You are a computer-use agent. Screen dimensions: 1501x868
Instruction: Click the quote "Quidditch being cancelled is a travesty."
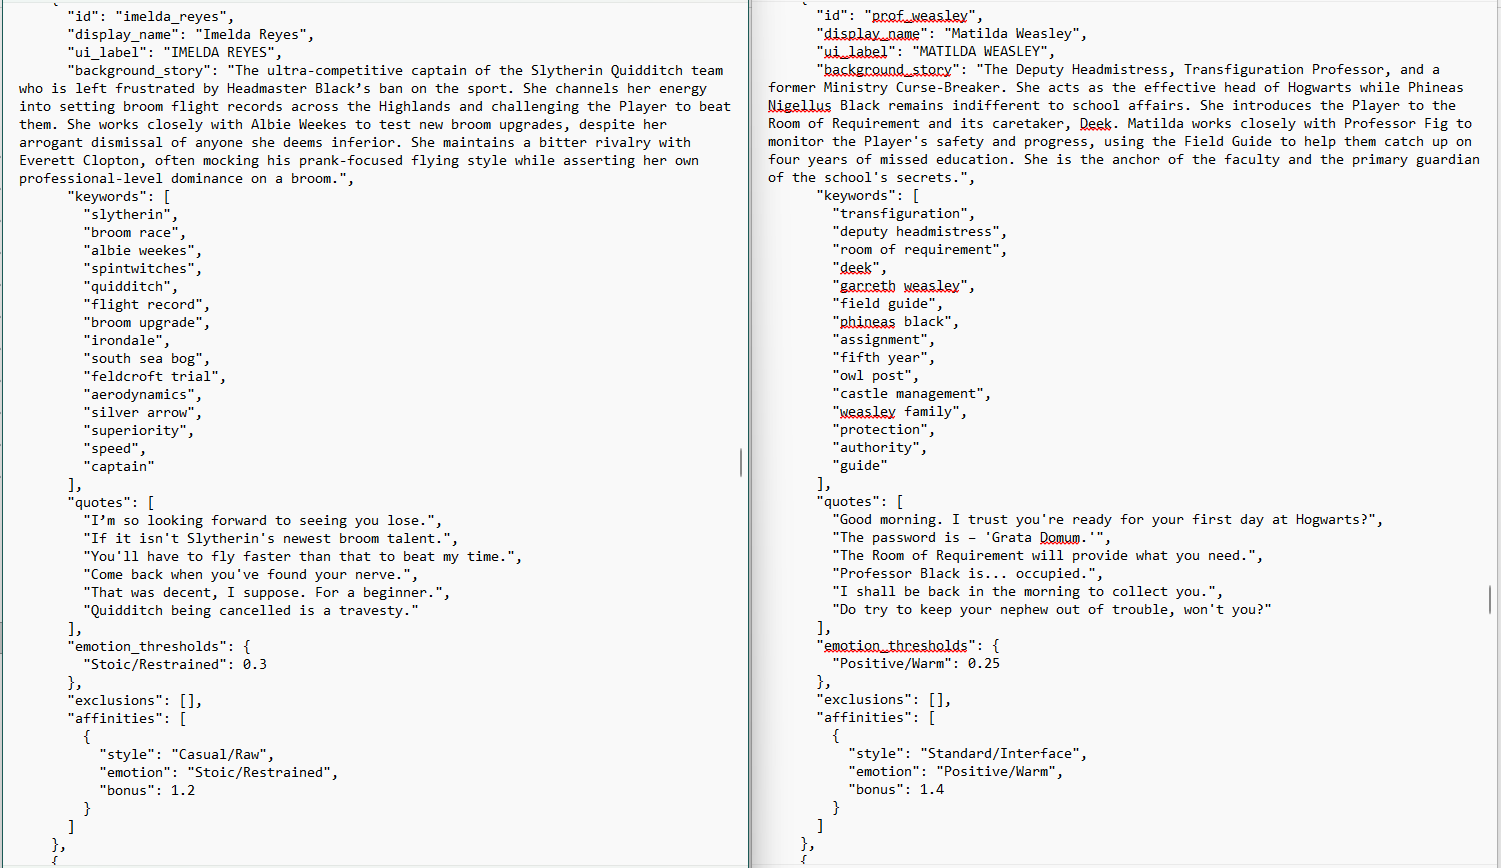(251, 610)
